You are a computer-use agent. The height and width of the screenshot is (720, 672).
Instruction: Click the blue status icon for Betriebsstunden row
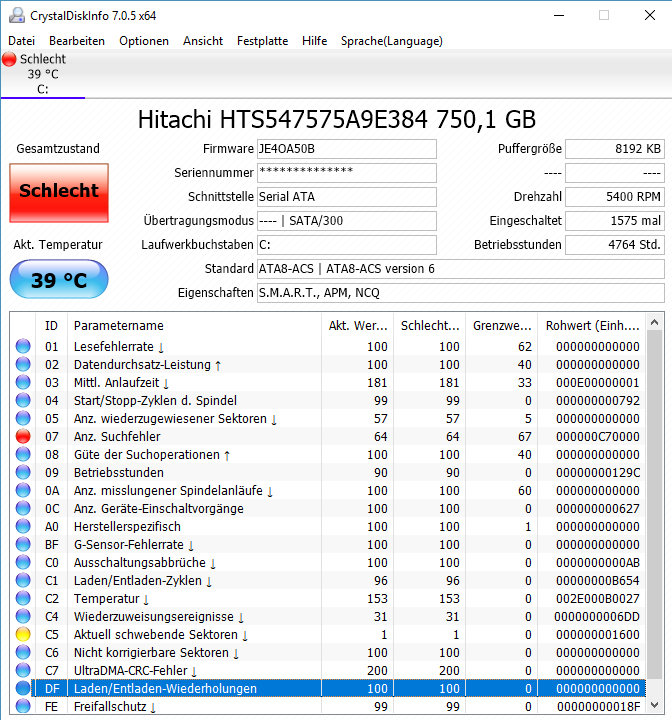[23, 472]
